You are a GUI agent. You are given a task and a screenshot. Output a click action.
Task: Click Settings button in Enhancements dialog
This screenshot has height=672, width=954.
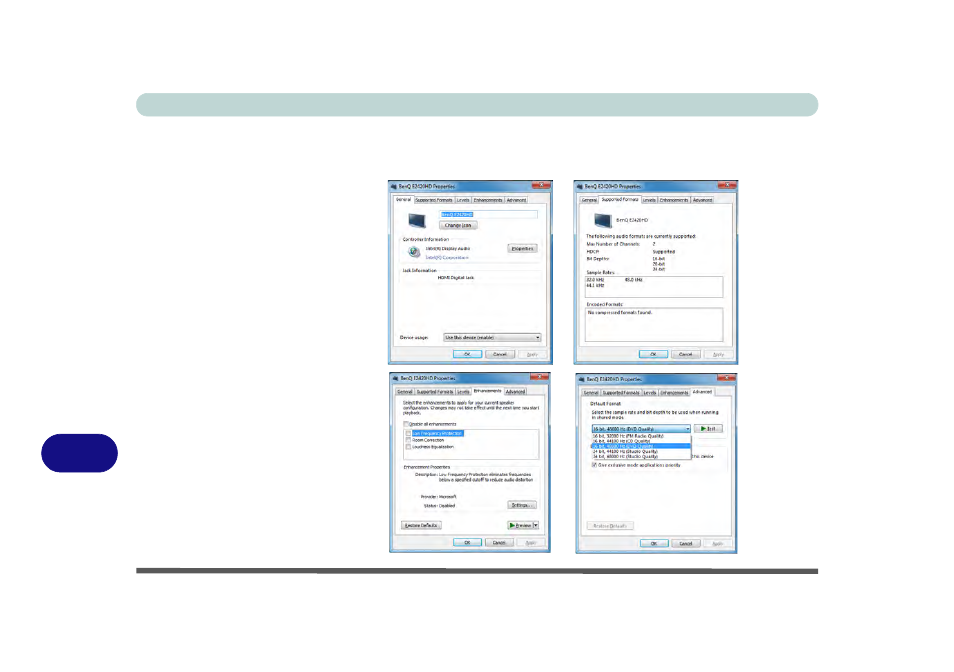coord(521,505)
